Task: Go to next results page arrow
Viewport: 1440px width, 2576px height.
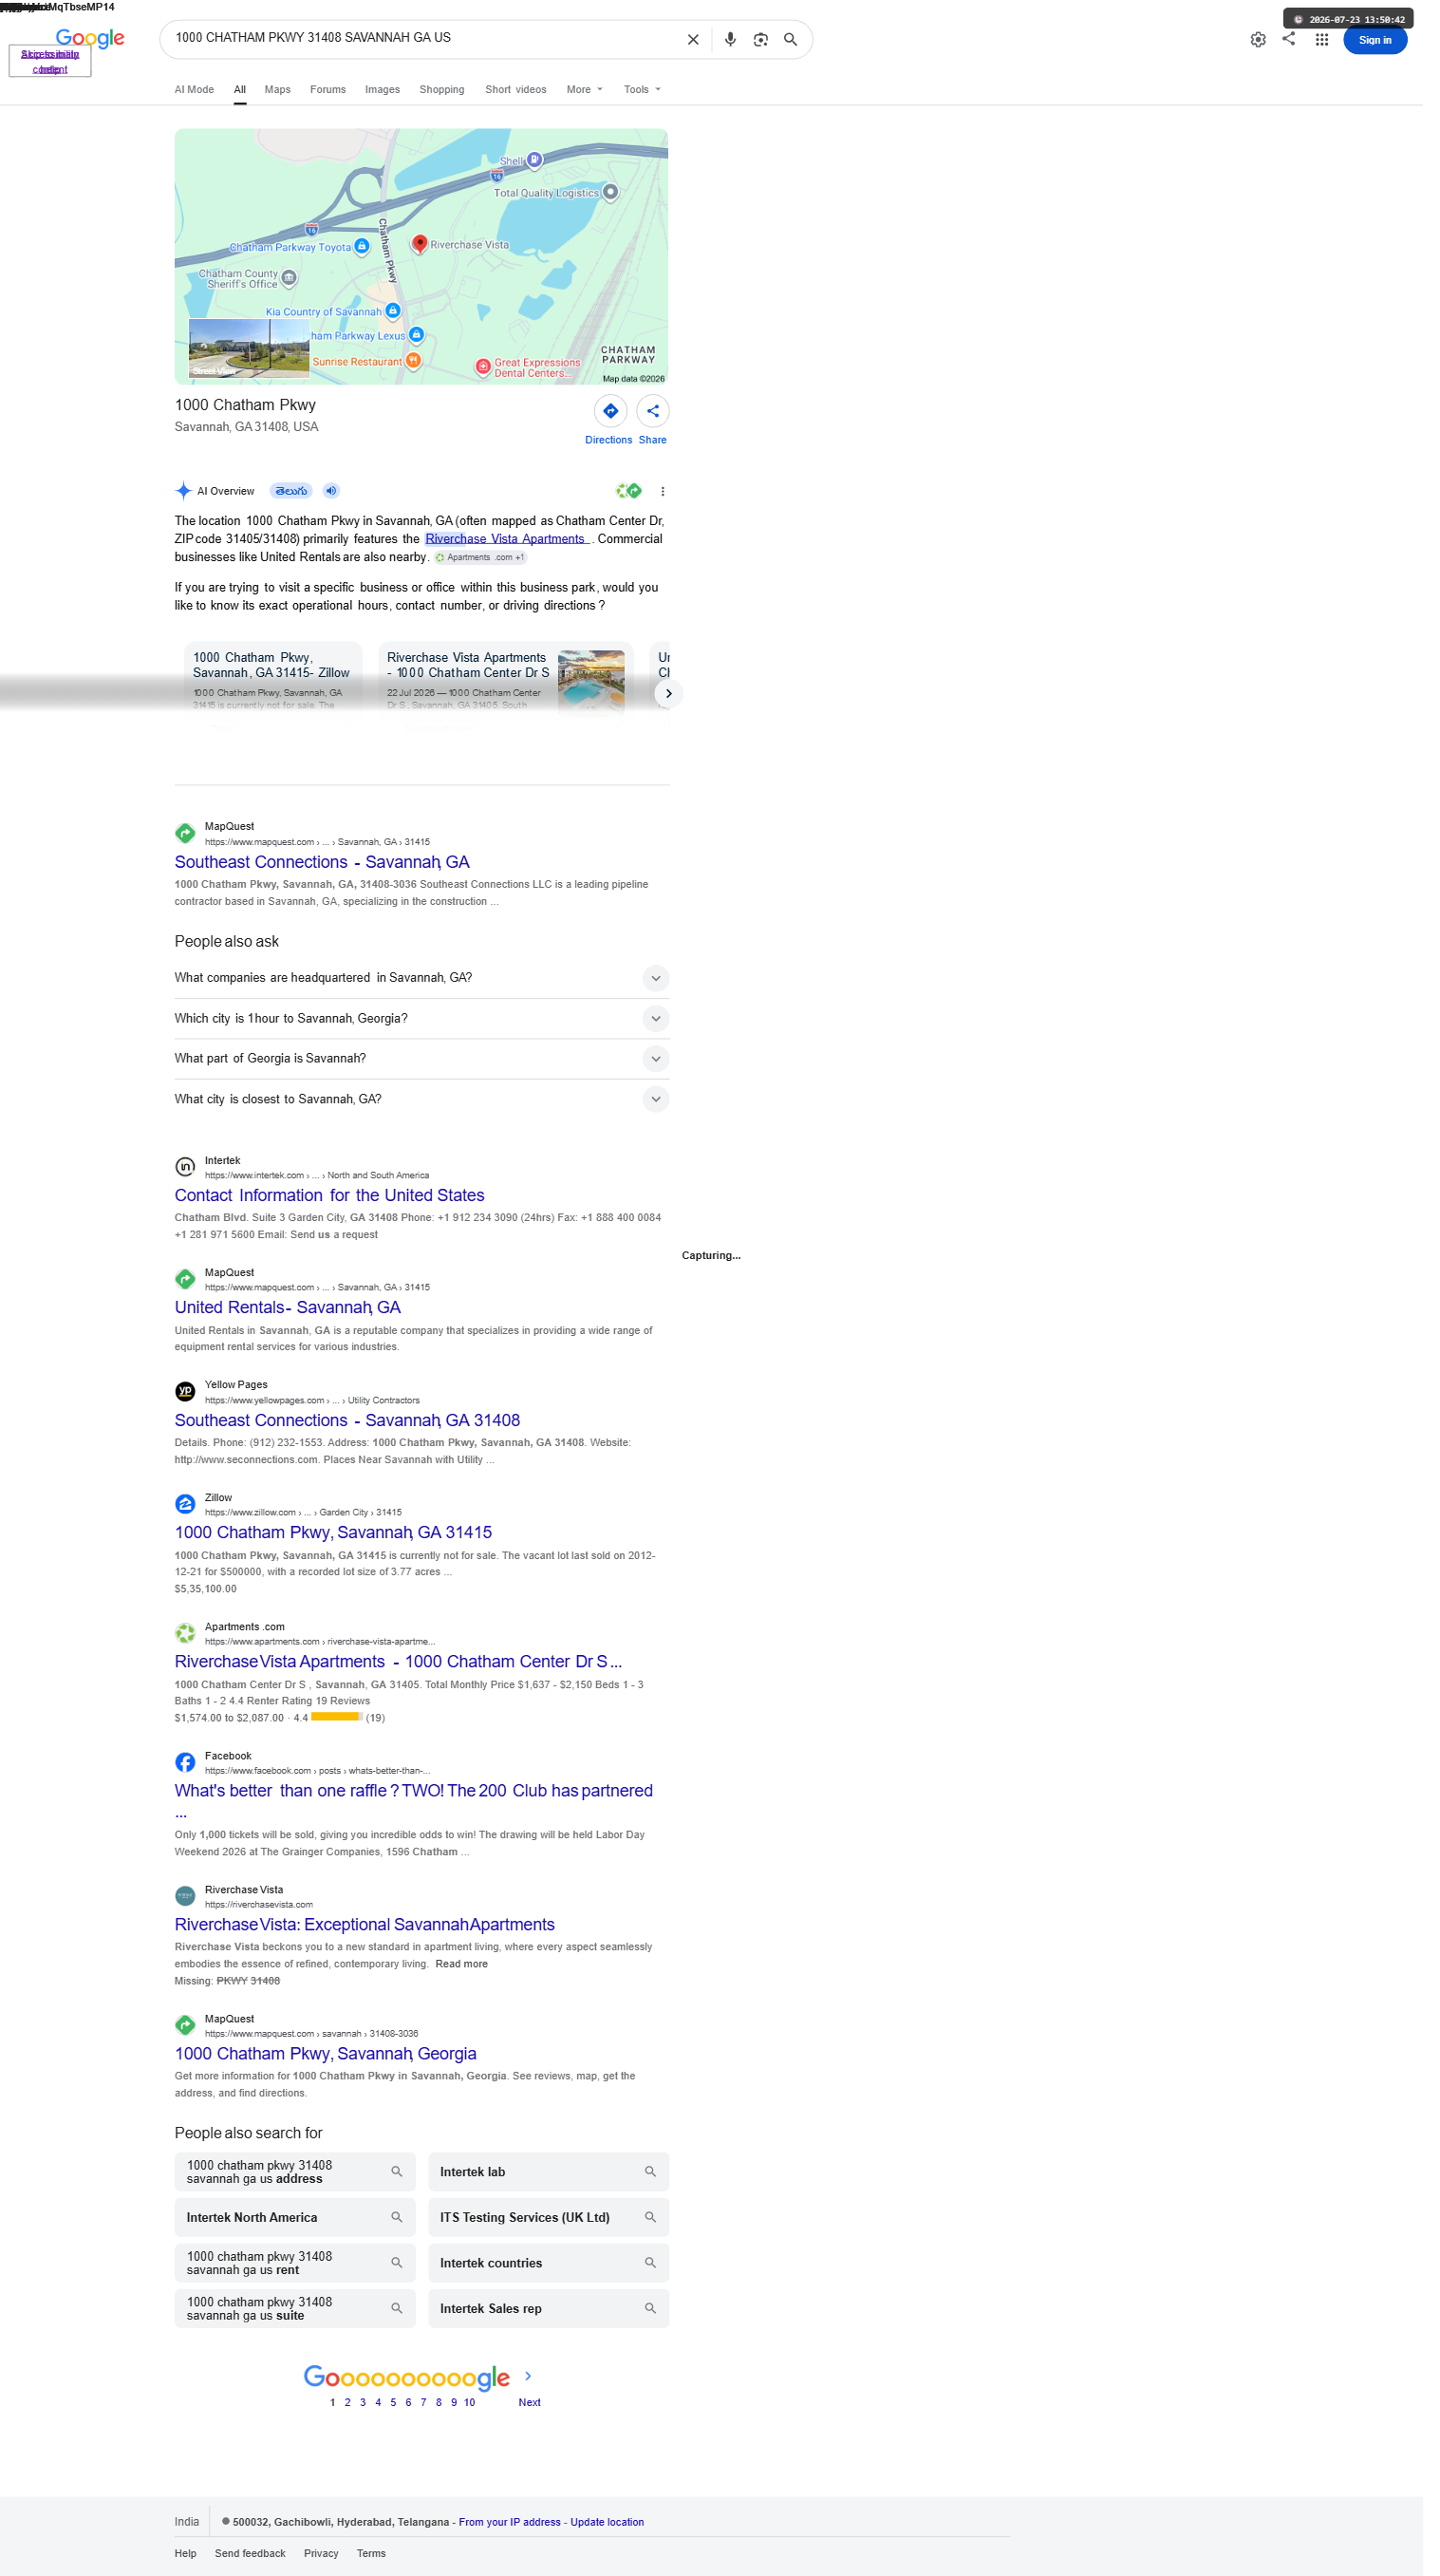Action: (x=528, y=2376)
